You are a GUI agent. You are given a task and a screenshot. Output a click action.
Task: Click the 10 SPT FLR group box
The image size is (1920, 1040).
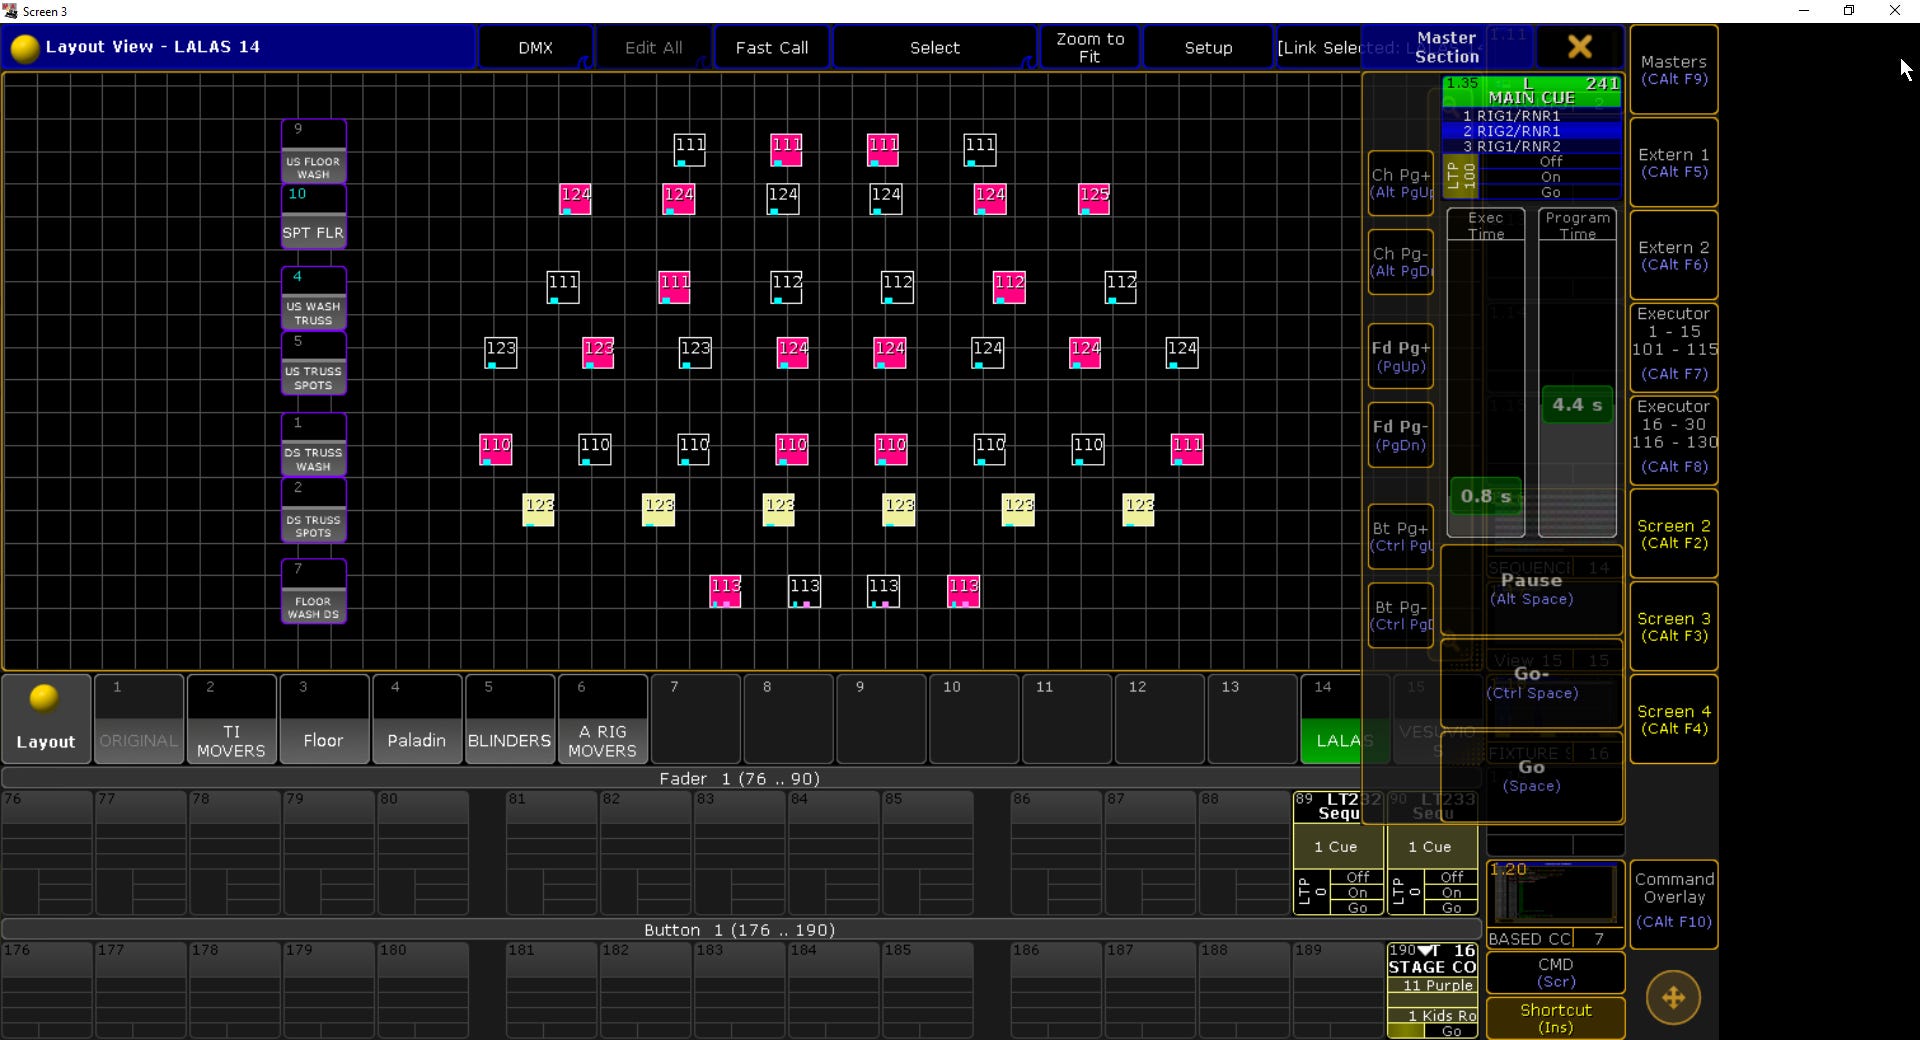pyautogui.click(x=314, y=216)
